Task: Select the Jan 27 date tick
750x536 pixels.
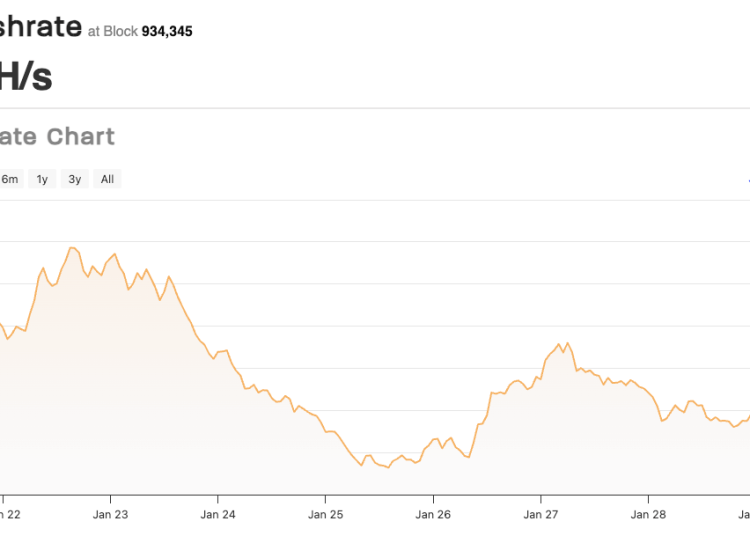Action: [x=541, y=514]
